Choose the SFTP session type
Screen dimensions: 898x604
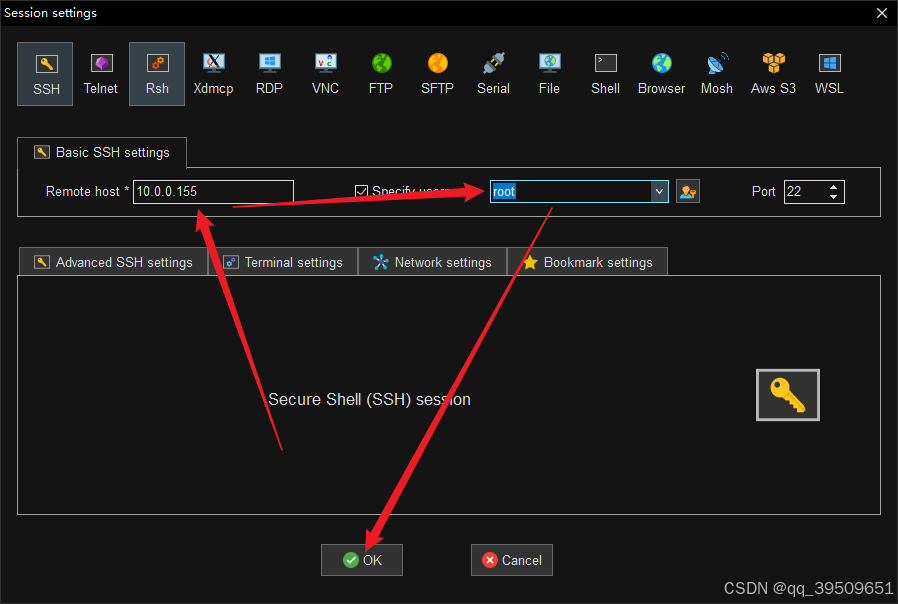(x=437, y=74)
